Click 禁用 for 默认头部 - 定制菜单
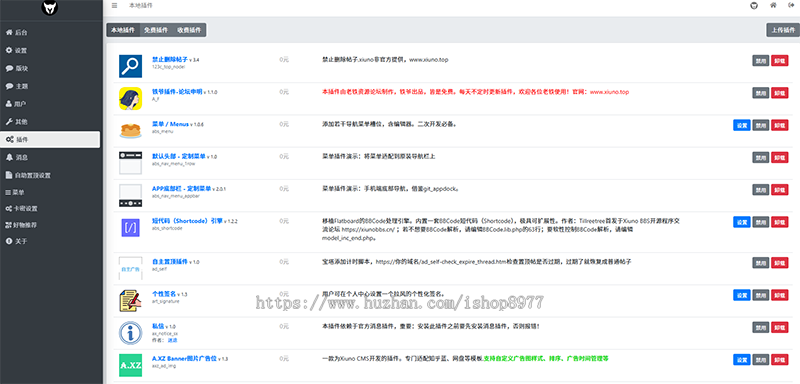 point(761,157)
